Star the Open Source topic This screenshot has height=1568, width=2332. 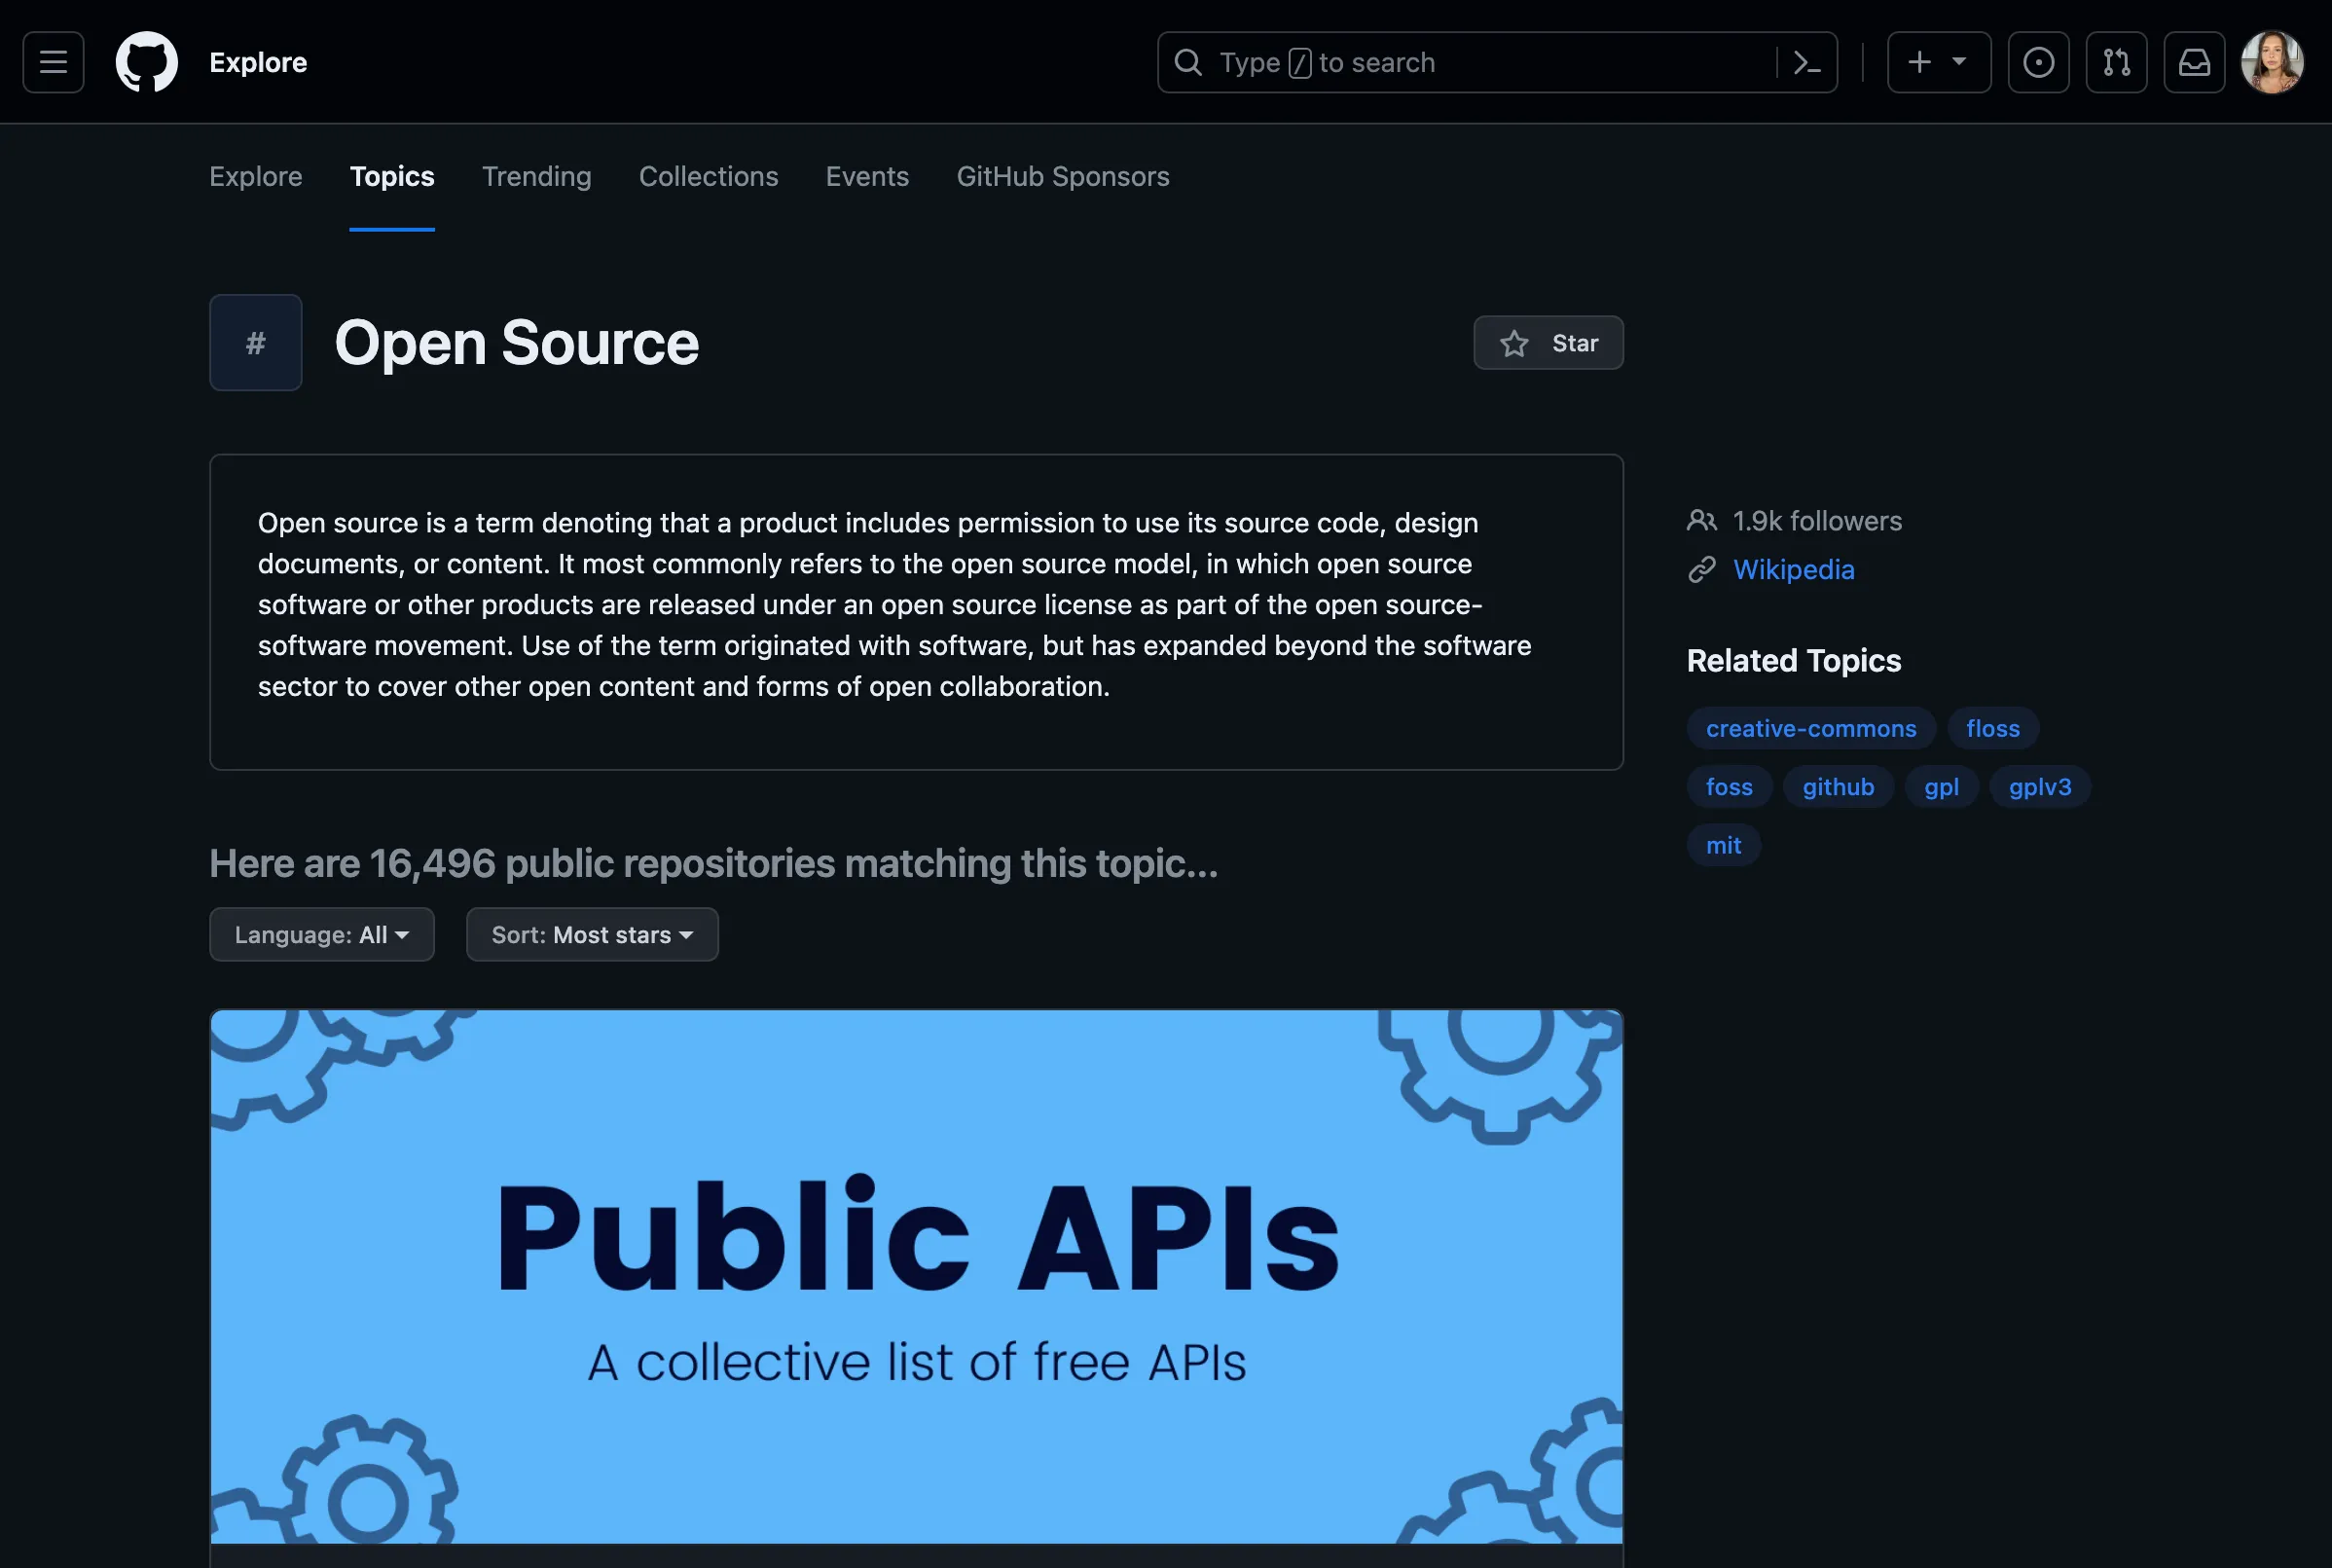(1548, 343)
